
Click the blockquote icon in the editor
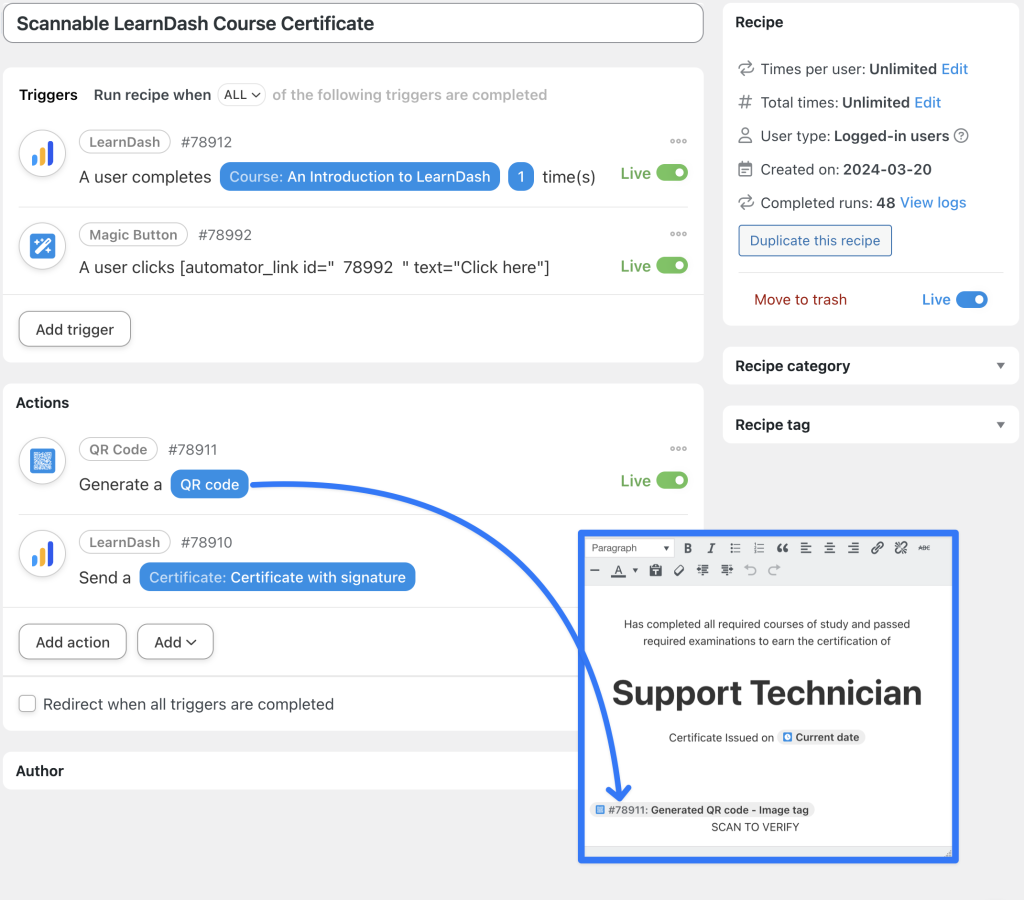pos(783,548)
